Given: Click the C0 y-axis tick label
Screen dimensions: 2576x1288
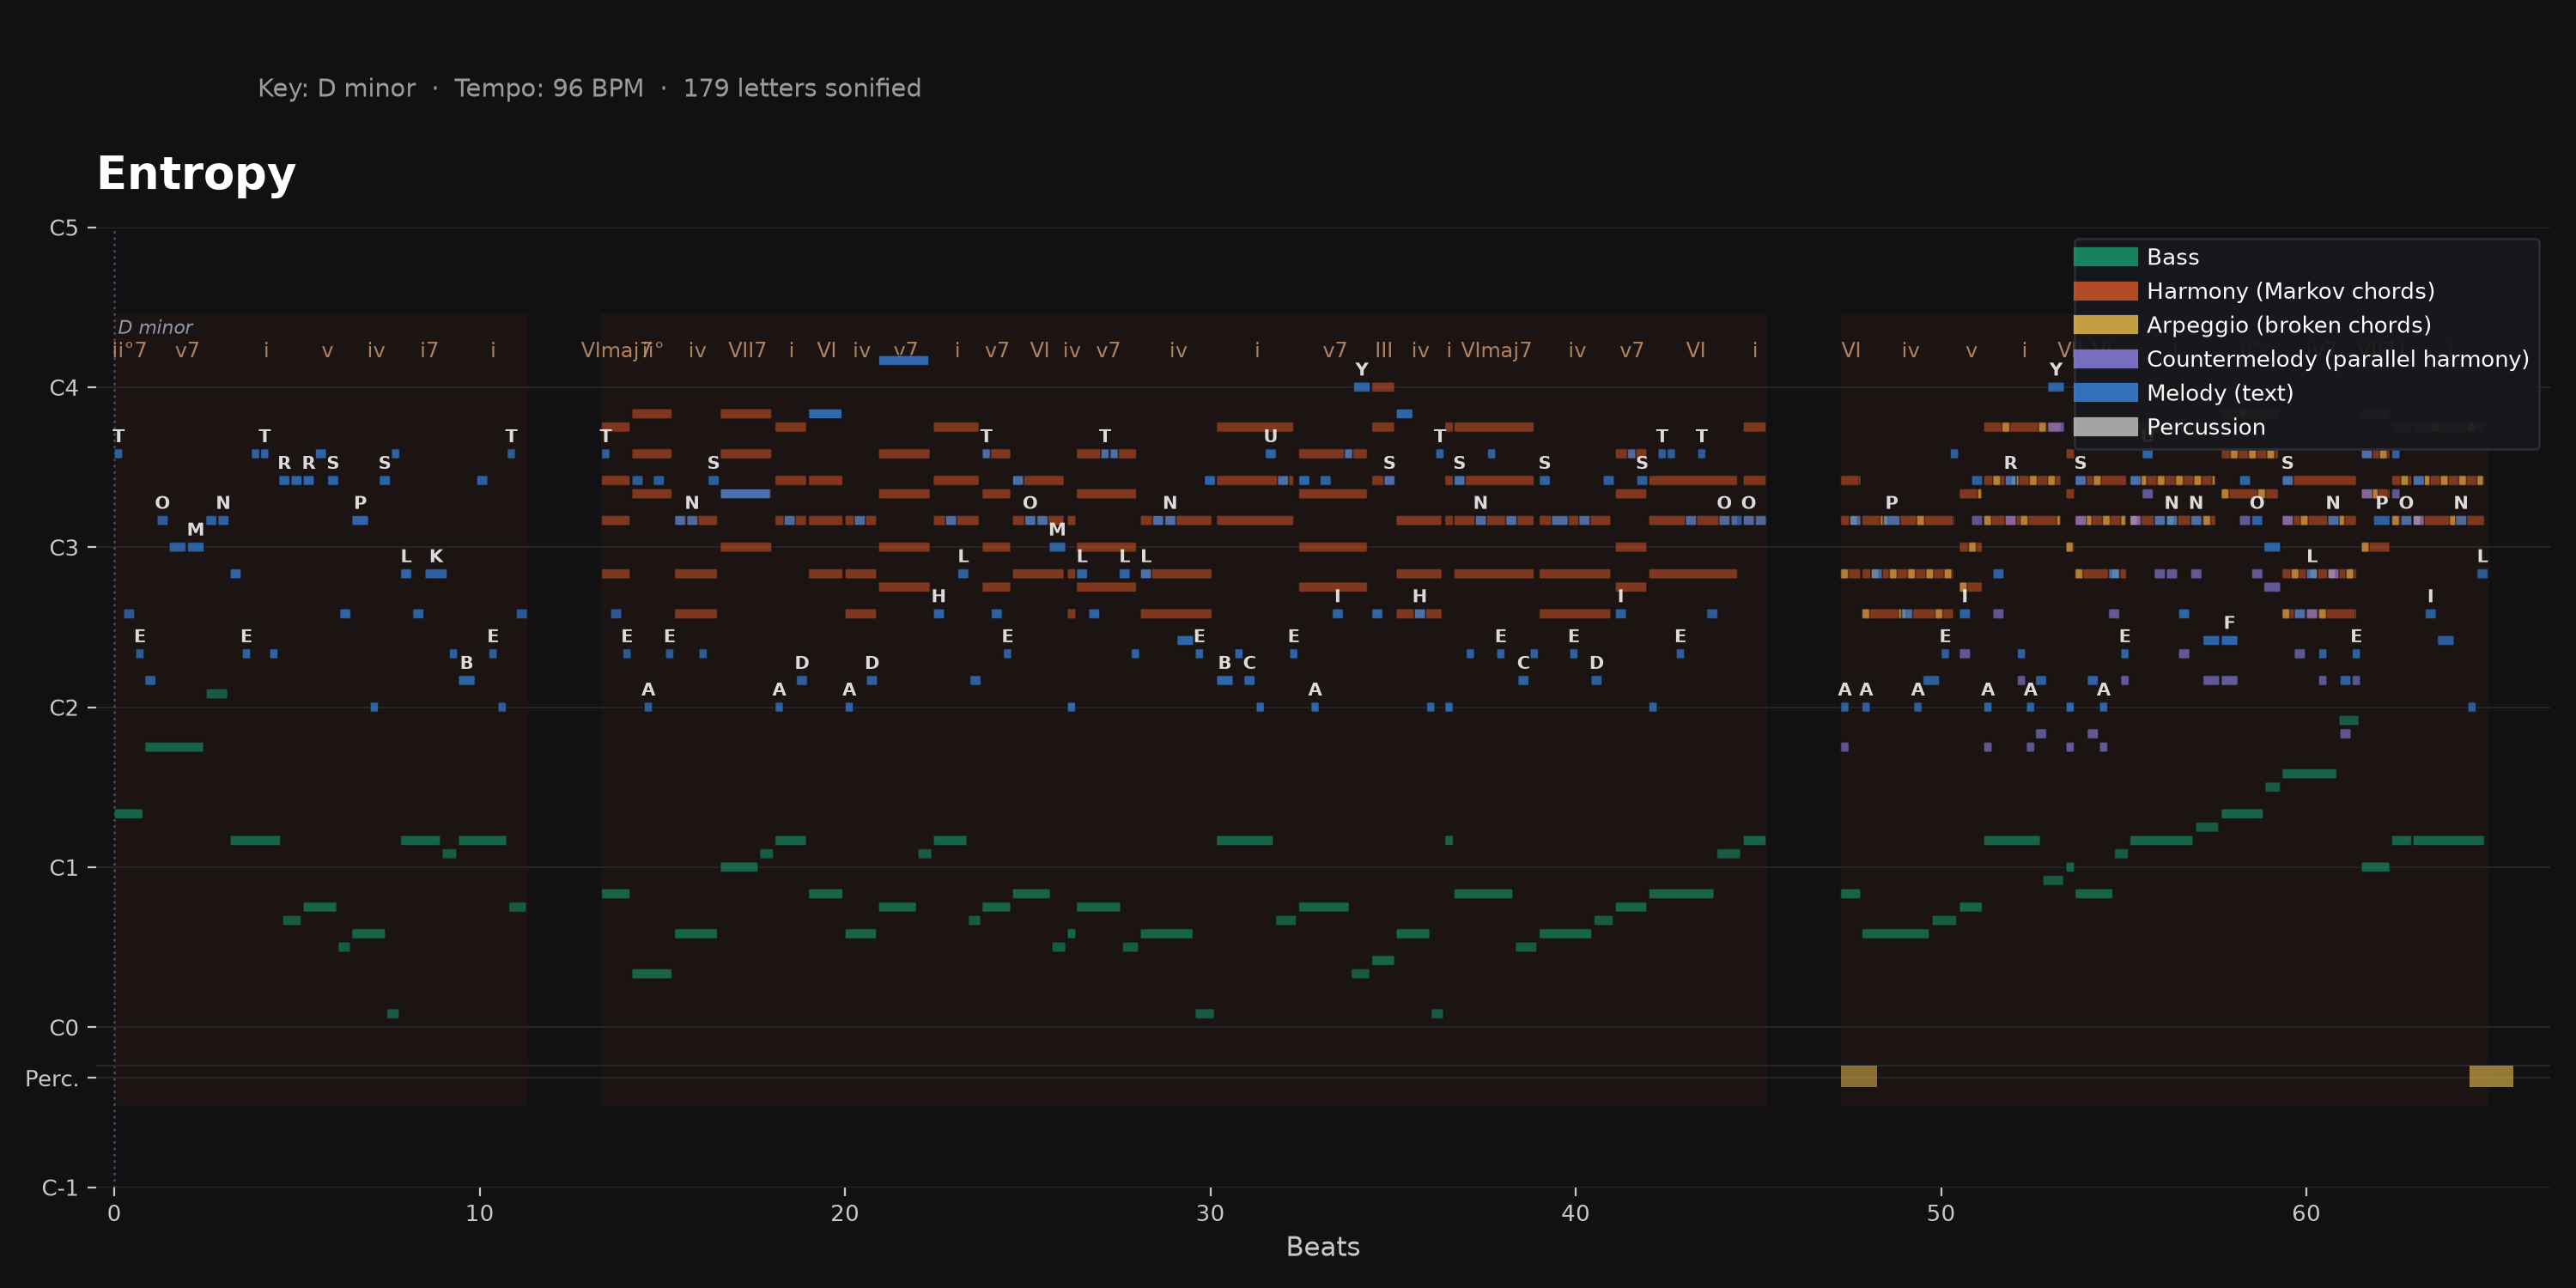Looking at the screenshot, I should [64, 1028].
